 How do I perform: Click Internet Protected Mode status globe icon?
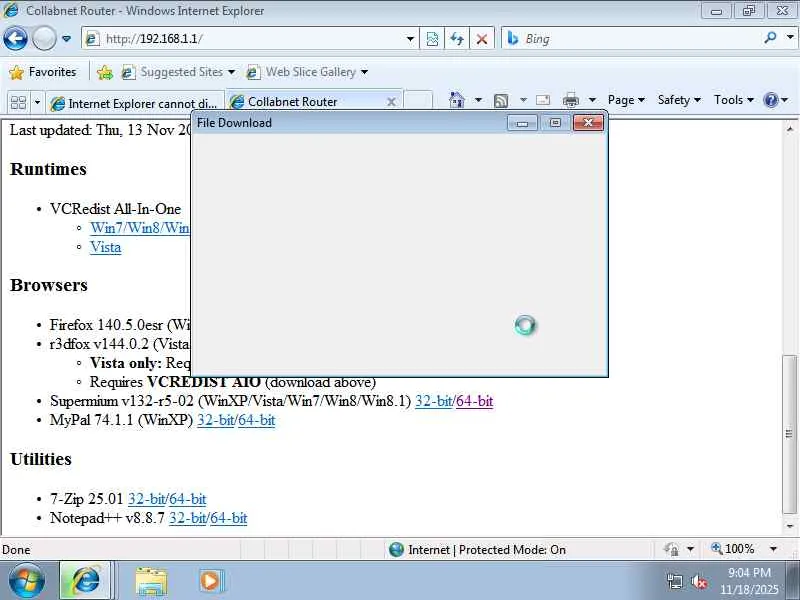[396, 549]
